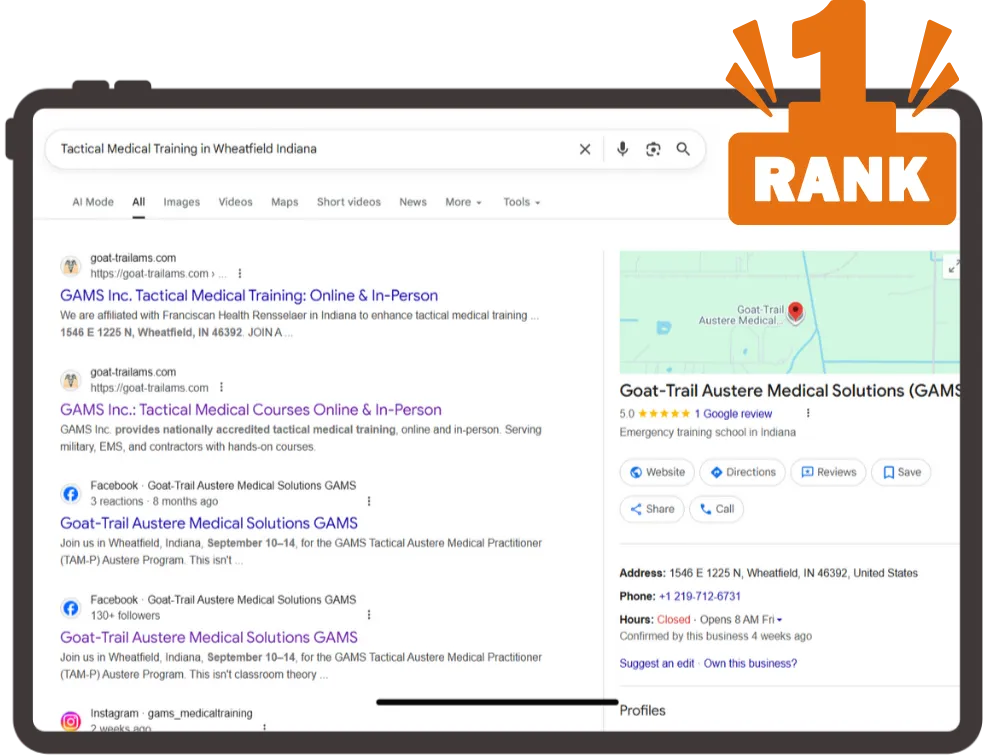Viewport: 988px width, 756px height.
Task: Open three-dot menu beside 130+ followers result
Action: tap(369, 615)
